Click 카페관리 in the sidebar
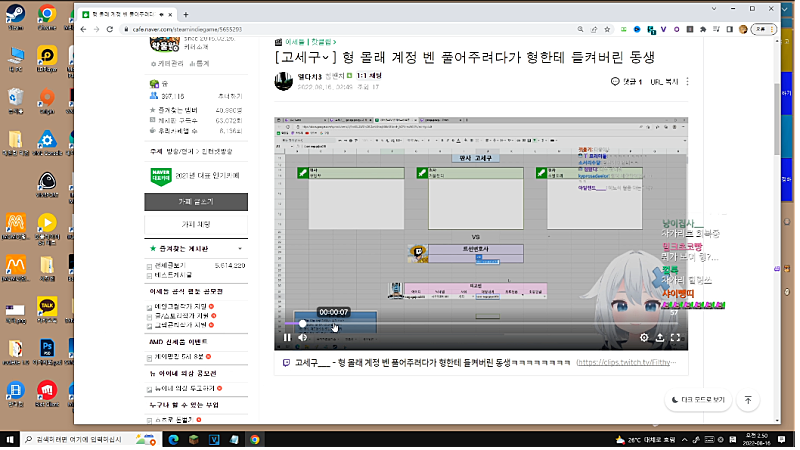This screenshot has height=450, width=800. point(167,64)
